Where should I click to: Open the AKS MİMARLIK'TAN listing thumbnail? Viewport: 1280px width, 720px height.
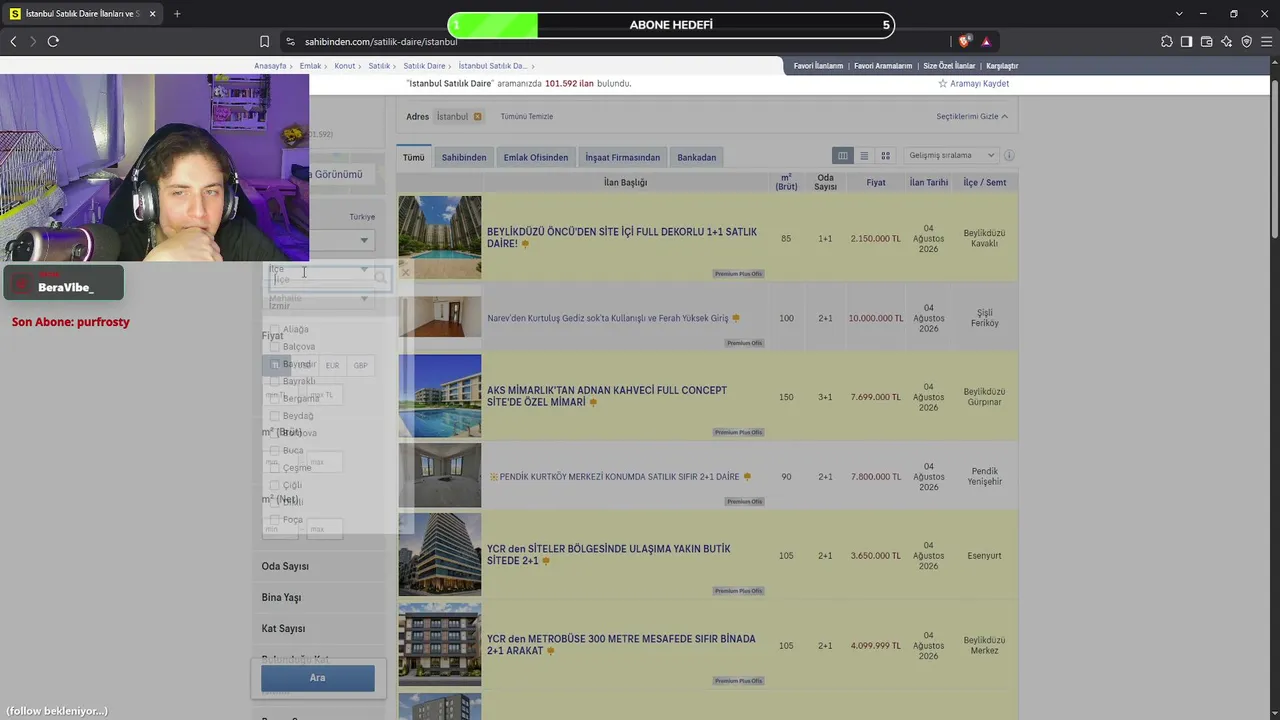[440, 396]
